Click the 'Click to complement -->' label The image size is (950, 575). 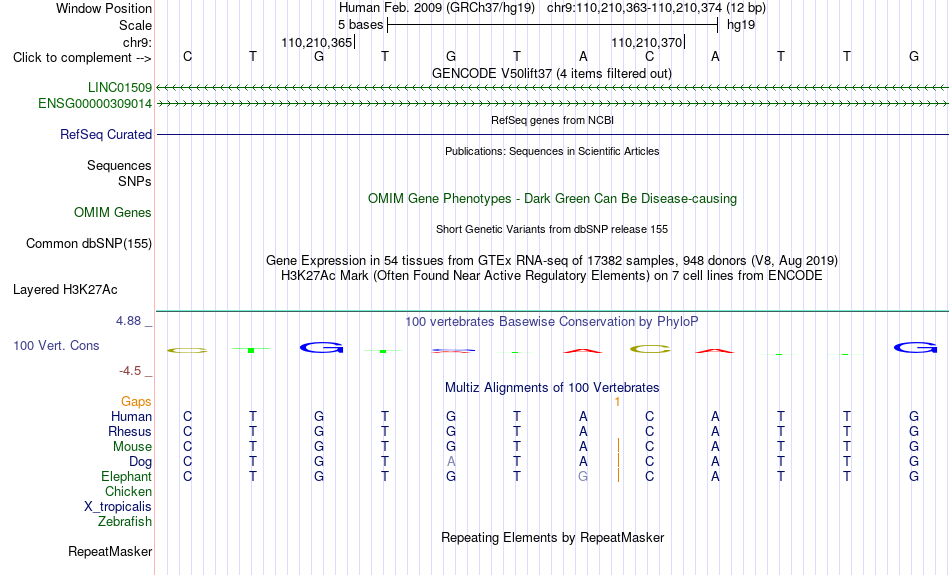point(82,58)
